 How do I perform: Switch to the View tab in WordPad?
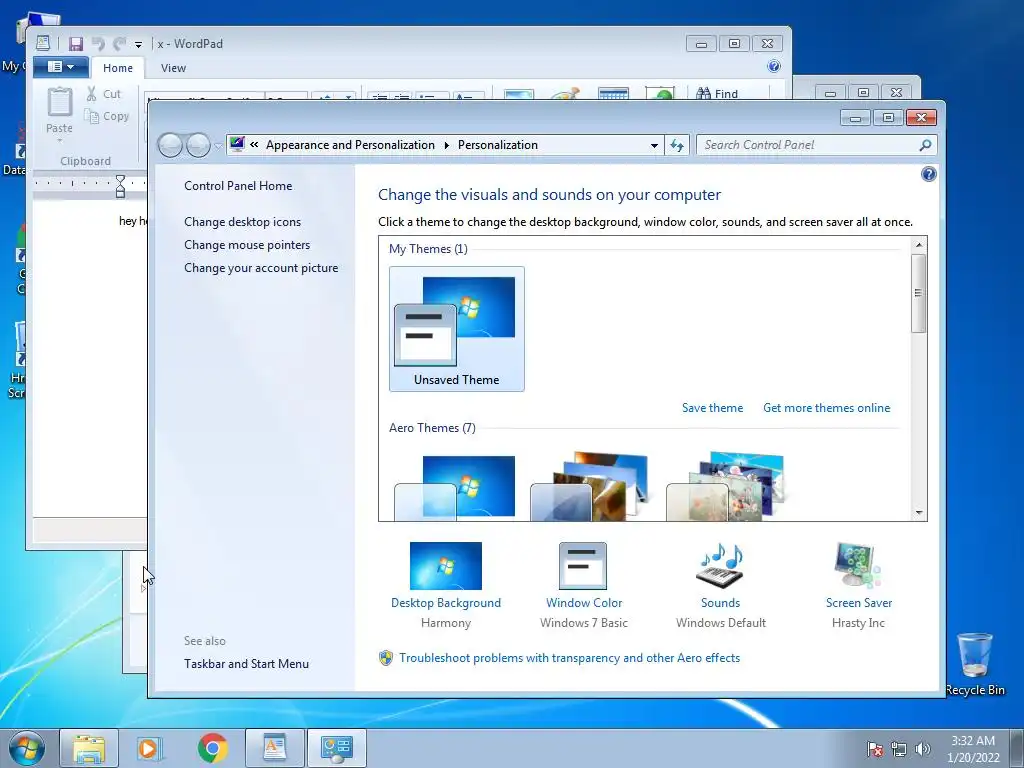(173, 68)
